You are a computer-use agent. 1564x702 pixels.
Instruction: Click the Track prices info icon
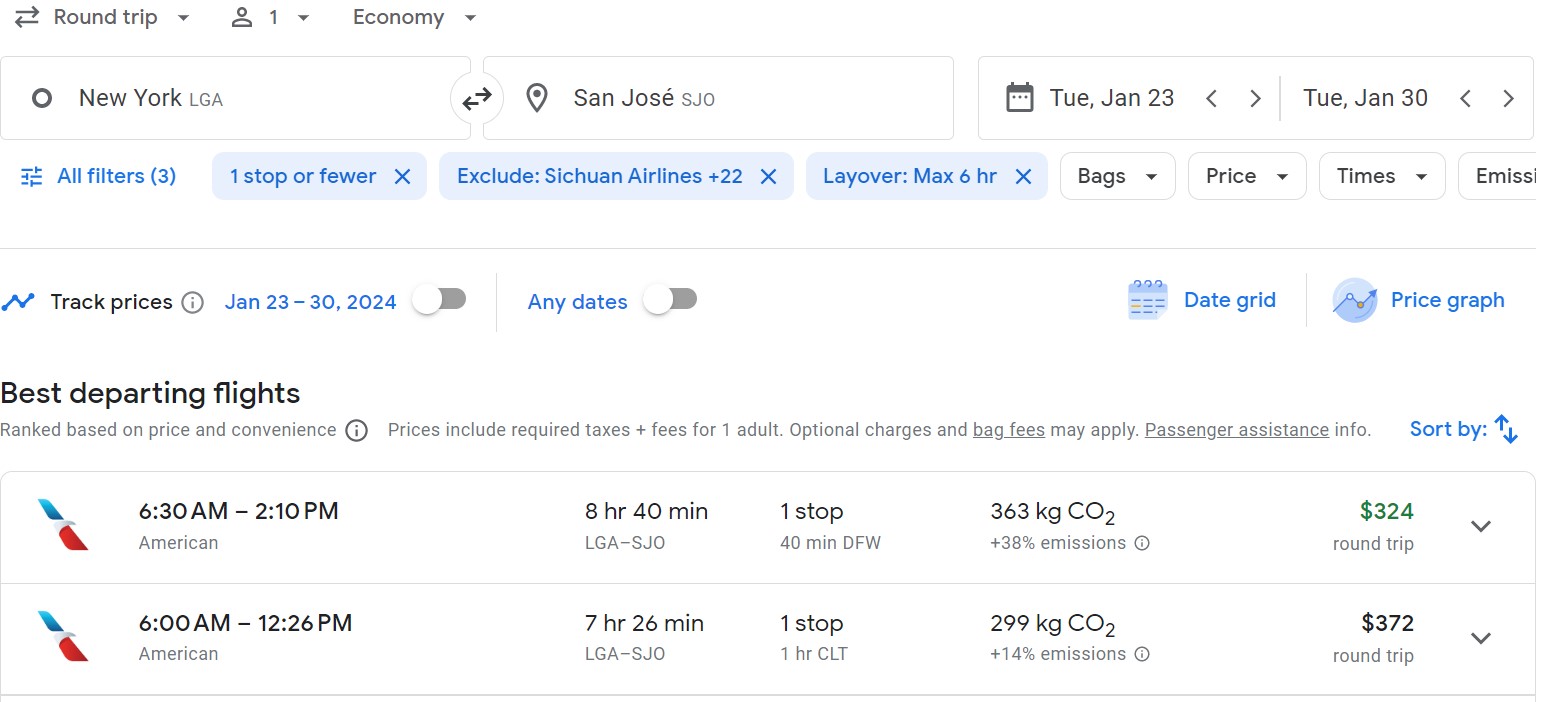pyautogui.click(x=192, y=302)
